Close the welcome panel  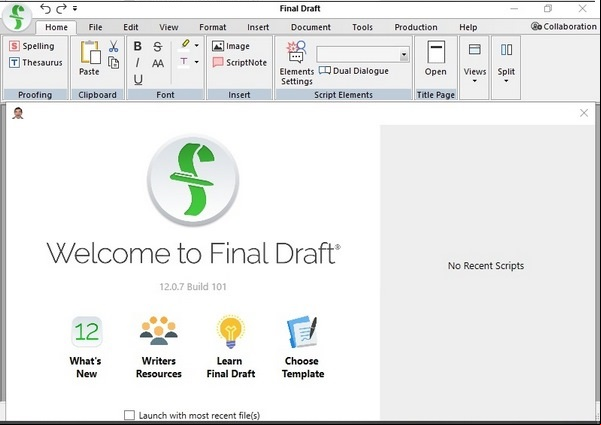tap(584, 113)
